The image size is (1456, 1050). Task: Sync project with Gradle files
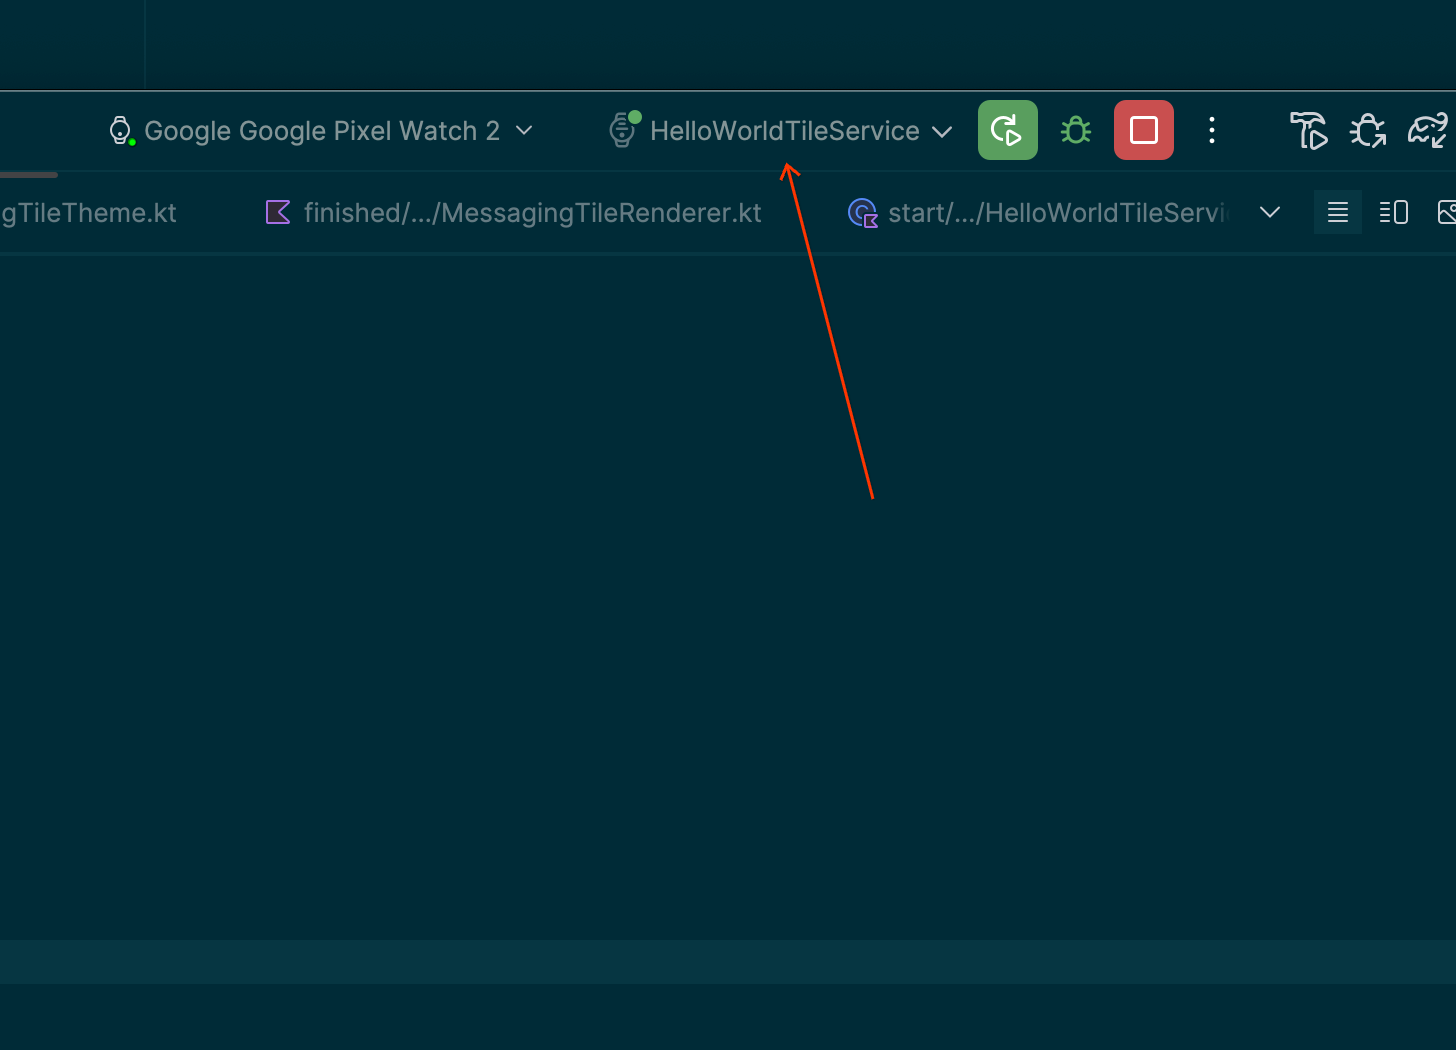1428,130
